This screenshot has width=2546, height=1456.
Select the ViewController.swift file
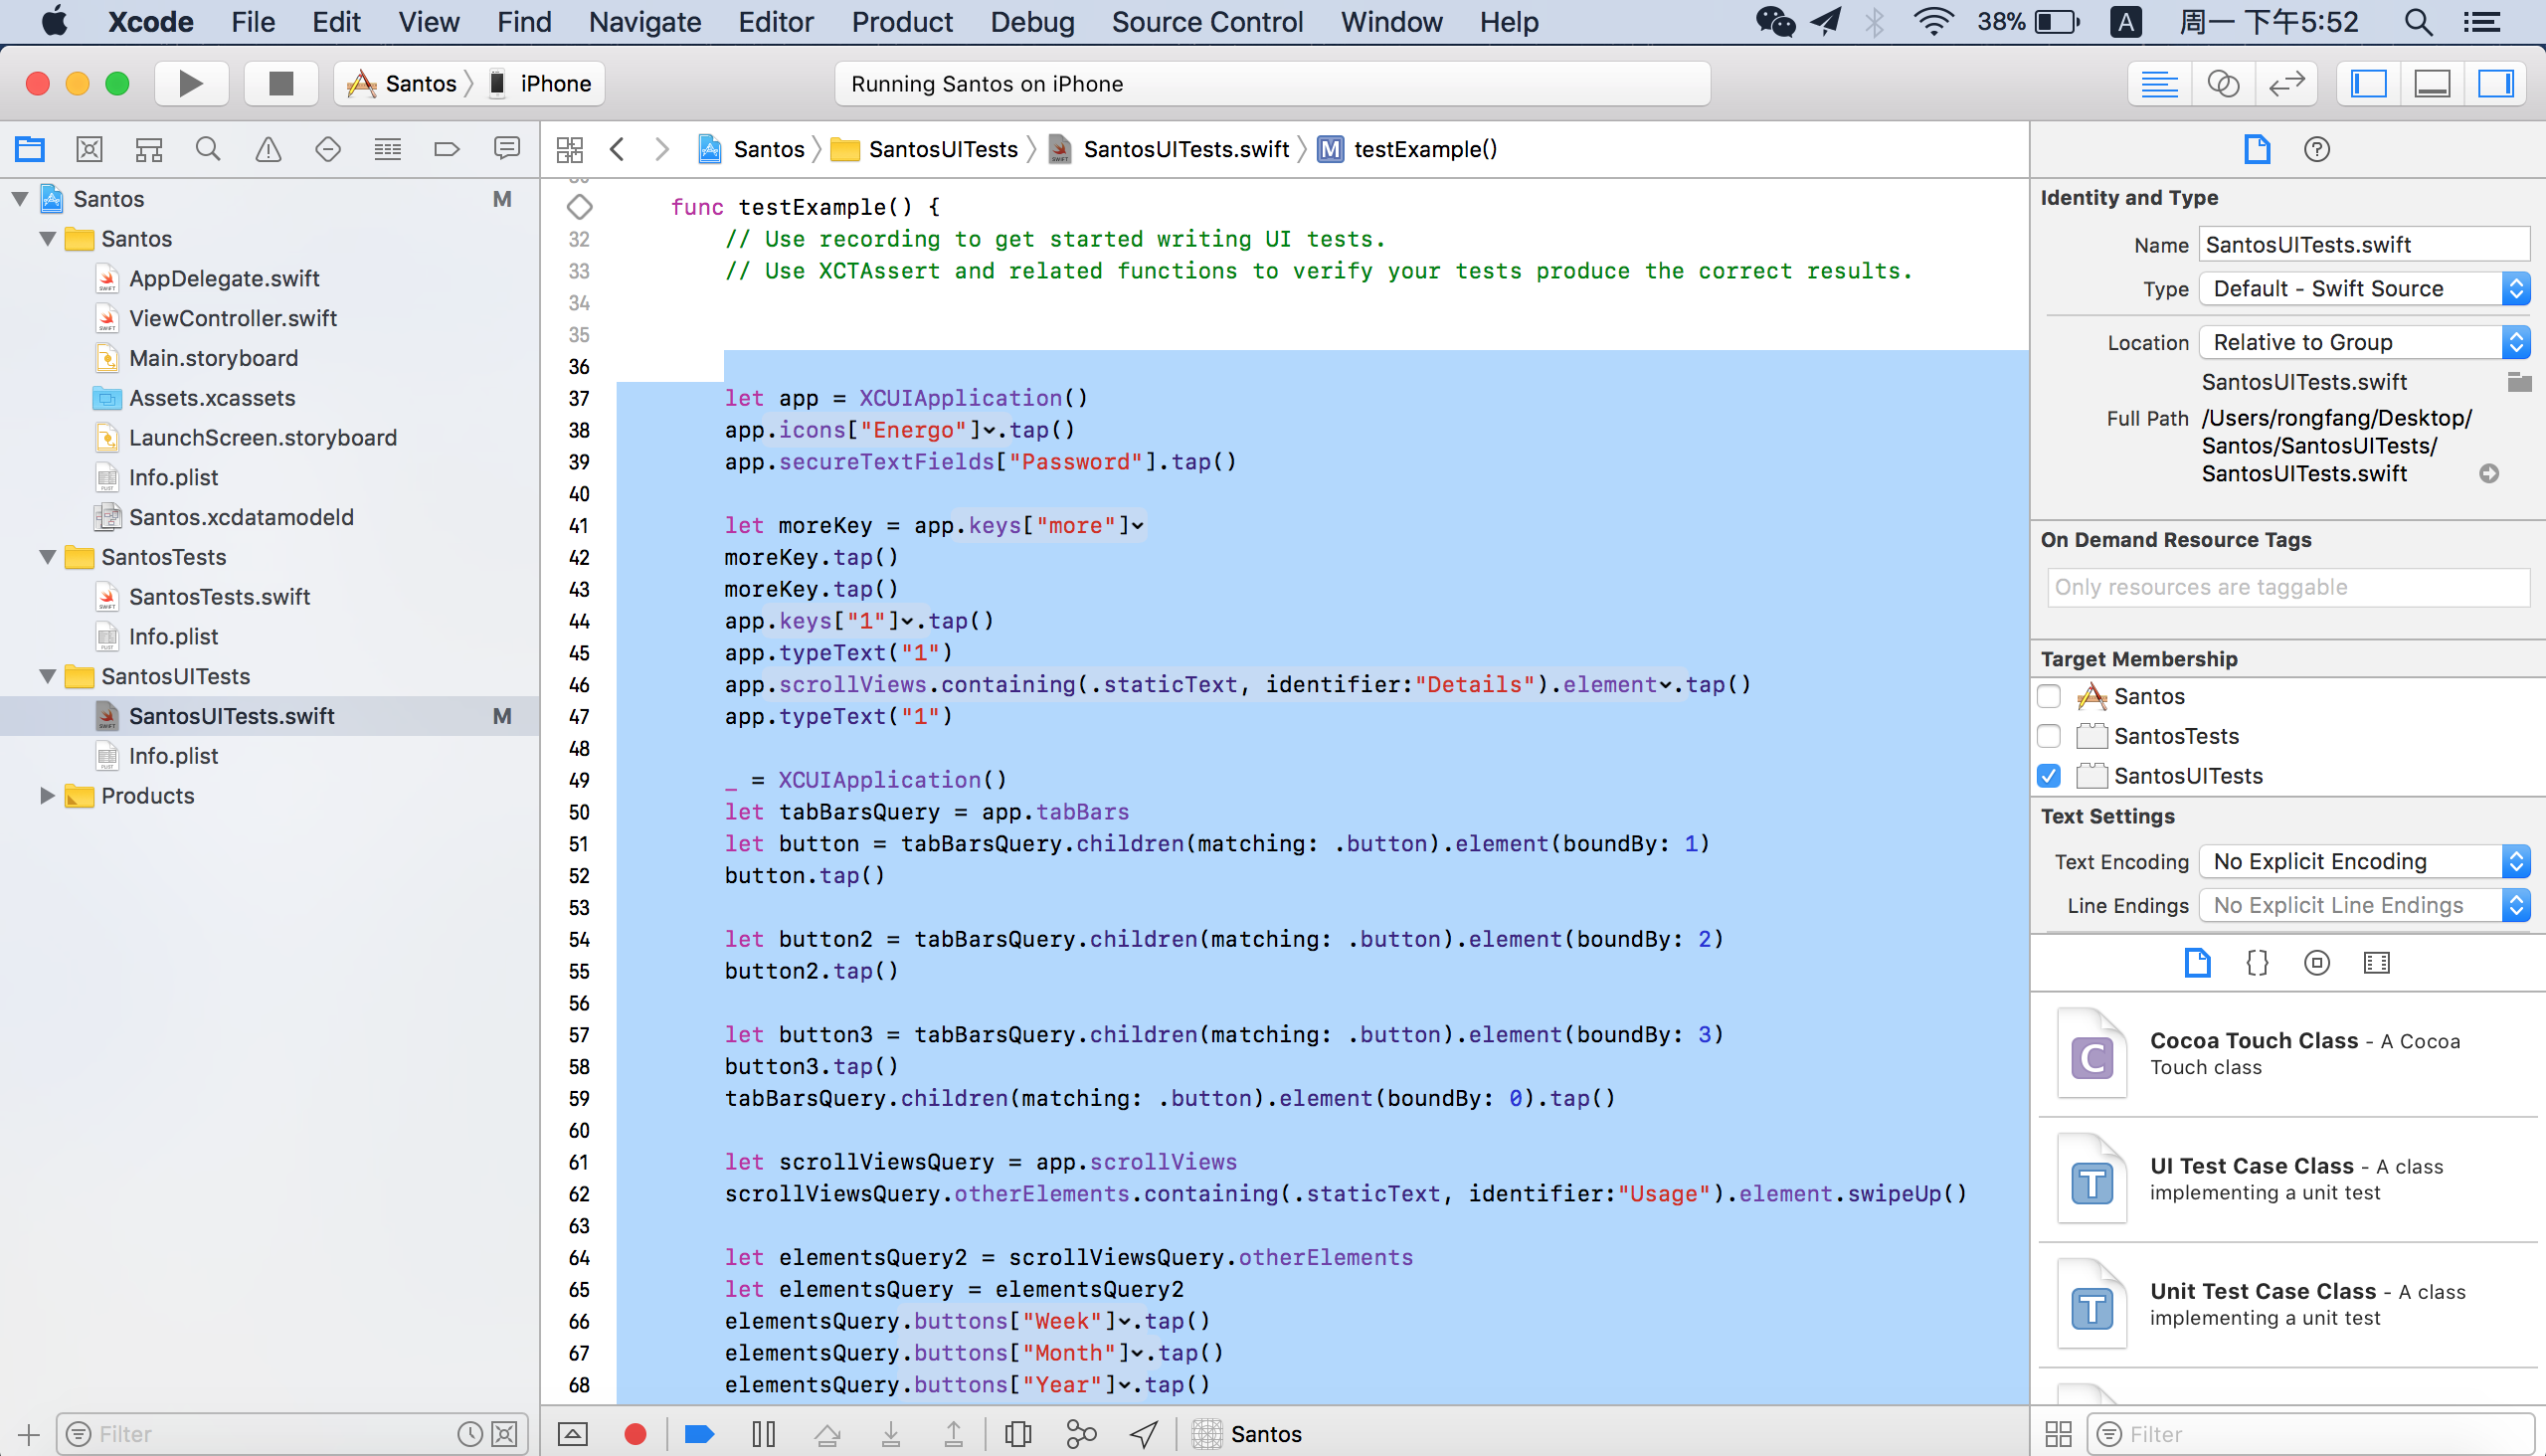[x=232, y=318]
